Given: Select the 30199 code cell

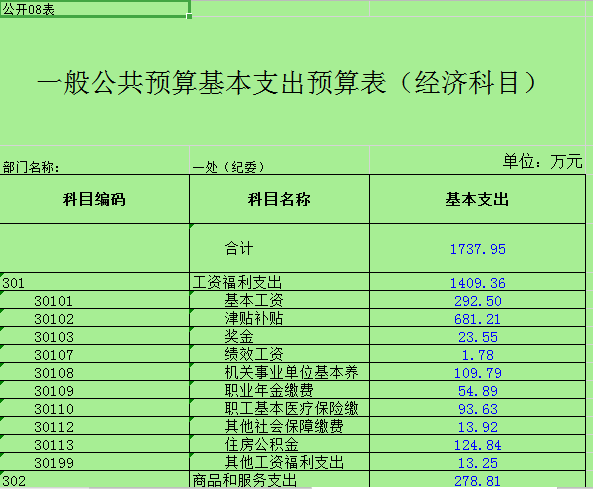Looking at the screenshot, I should tap(95, 462).
